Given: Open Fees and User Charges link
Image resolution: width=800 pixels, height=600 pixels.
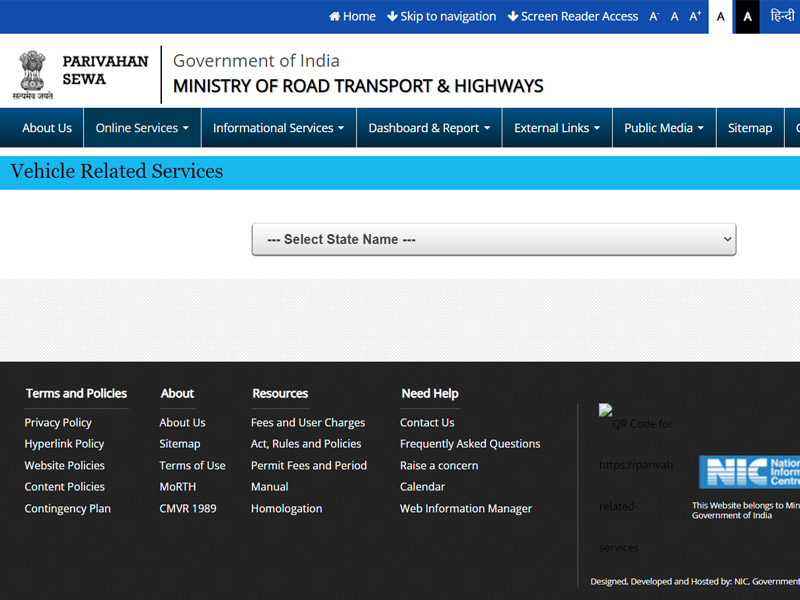Looking at the screenshot, I should (x=308, y=423).
